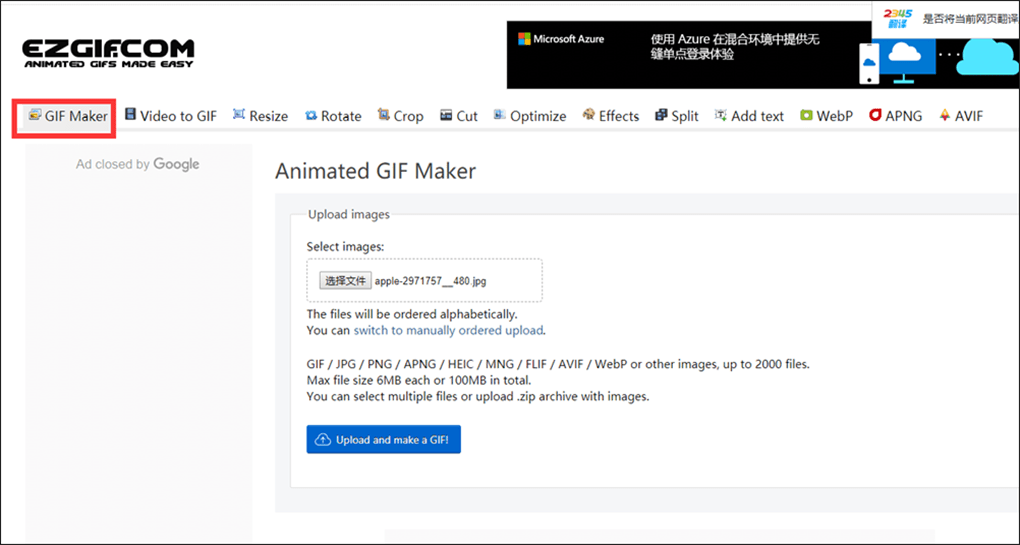This screenshot has height=545, width=1020.
Task: Select the Rotate tool icon
Action: tap(311, 116)
